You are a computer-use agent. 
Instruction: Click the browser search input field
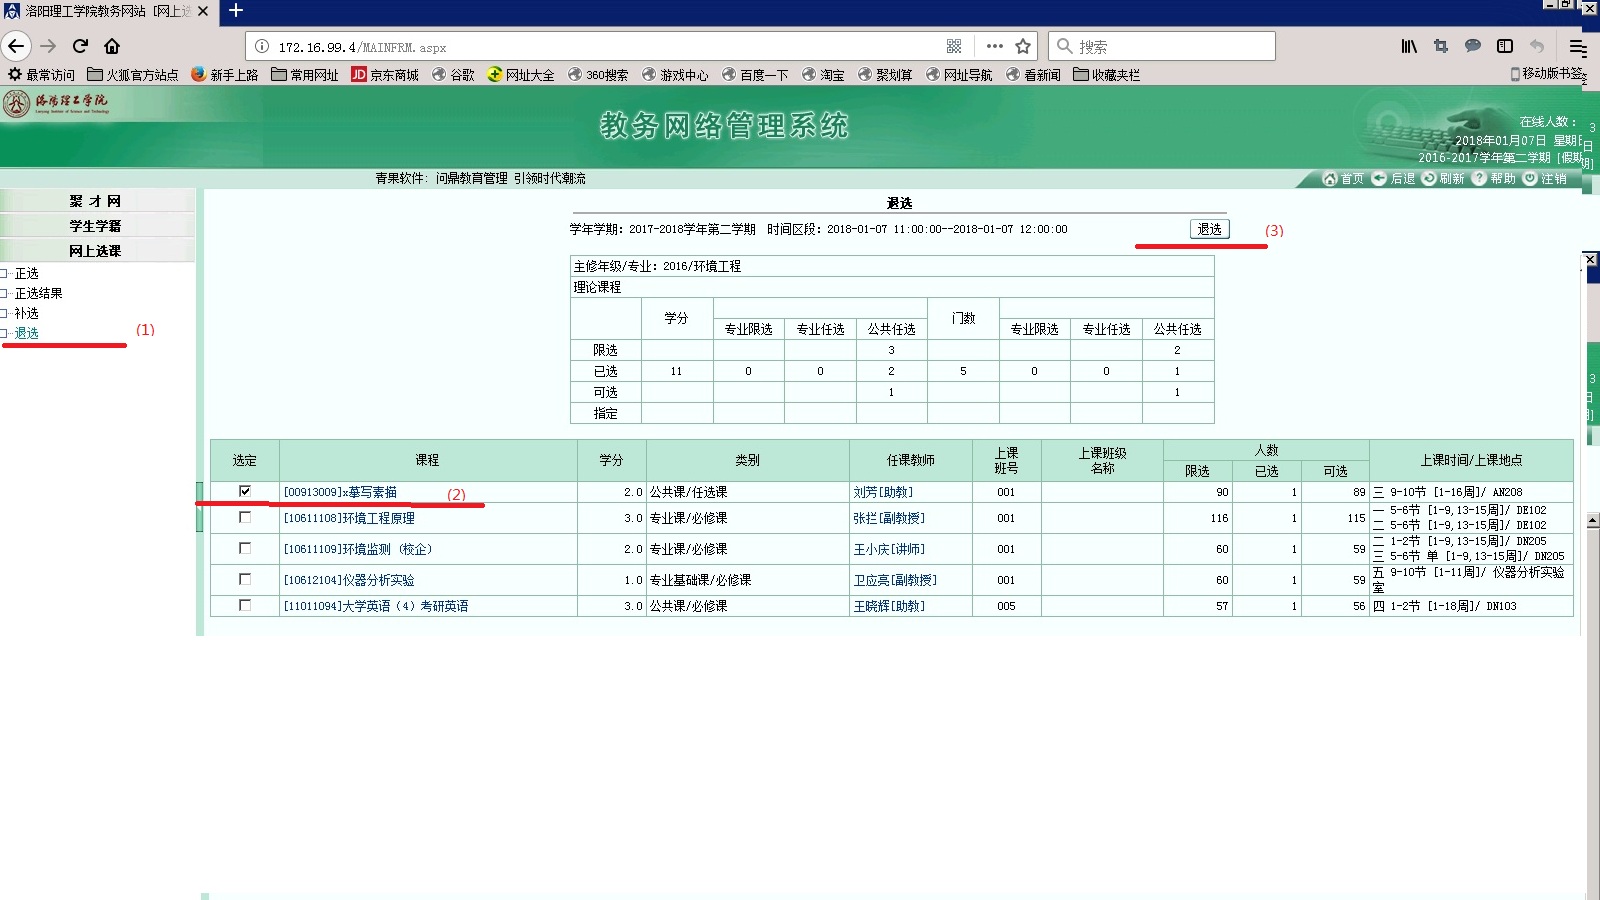pyautogui.click(x=1170, y=46)
